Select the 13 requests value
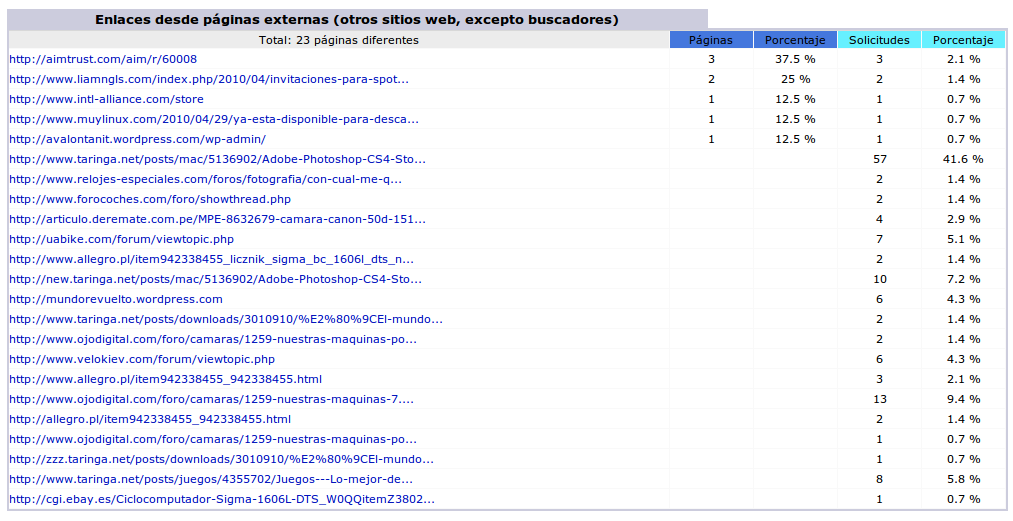The image size is (1013, 521). [x=879, y=399]
